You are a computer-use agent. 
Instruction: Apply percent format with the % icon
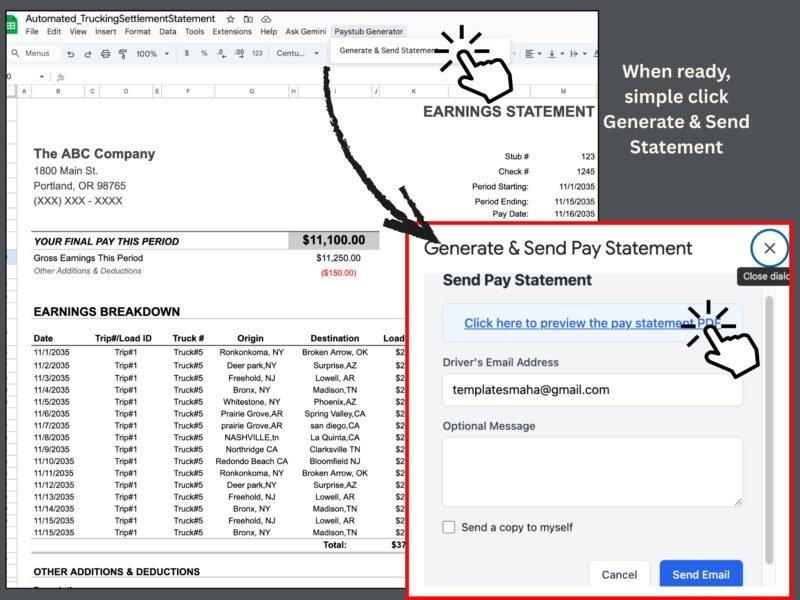pyautogui.click(x=204, y=53)
